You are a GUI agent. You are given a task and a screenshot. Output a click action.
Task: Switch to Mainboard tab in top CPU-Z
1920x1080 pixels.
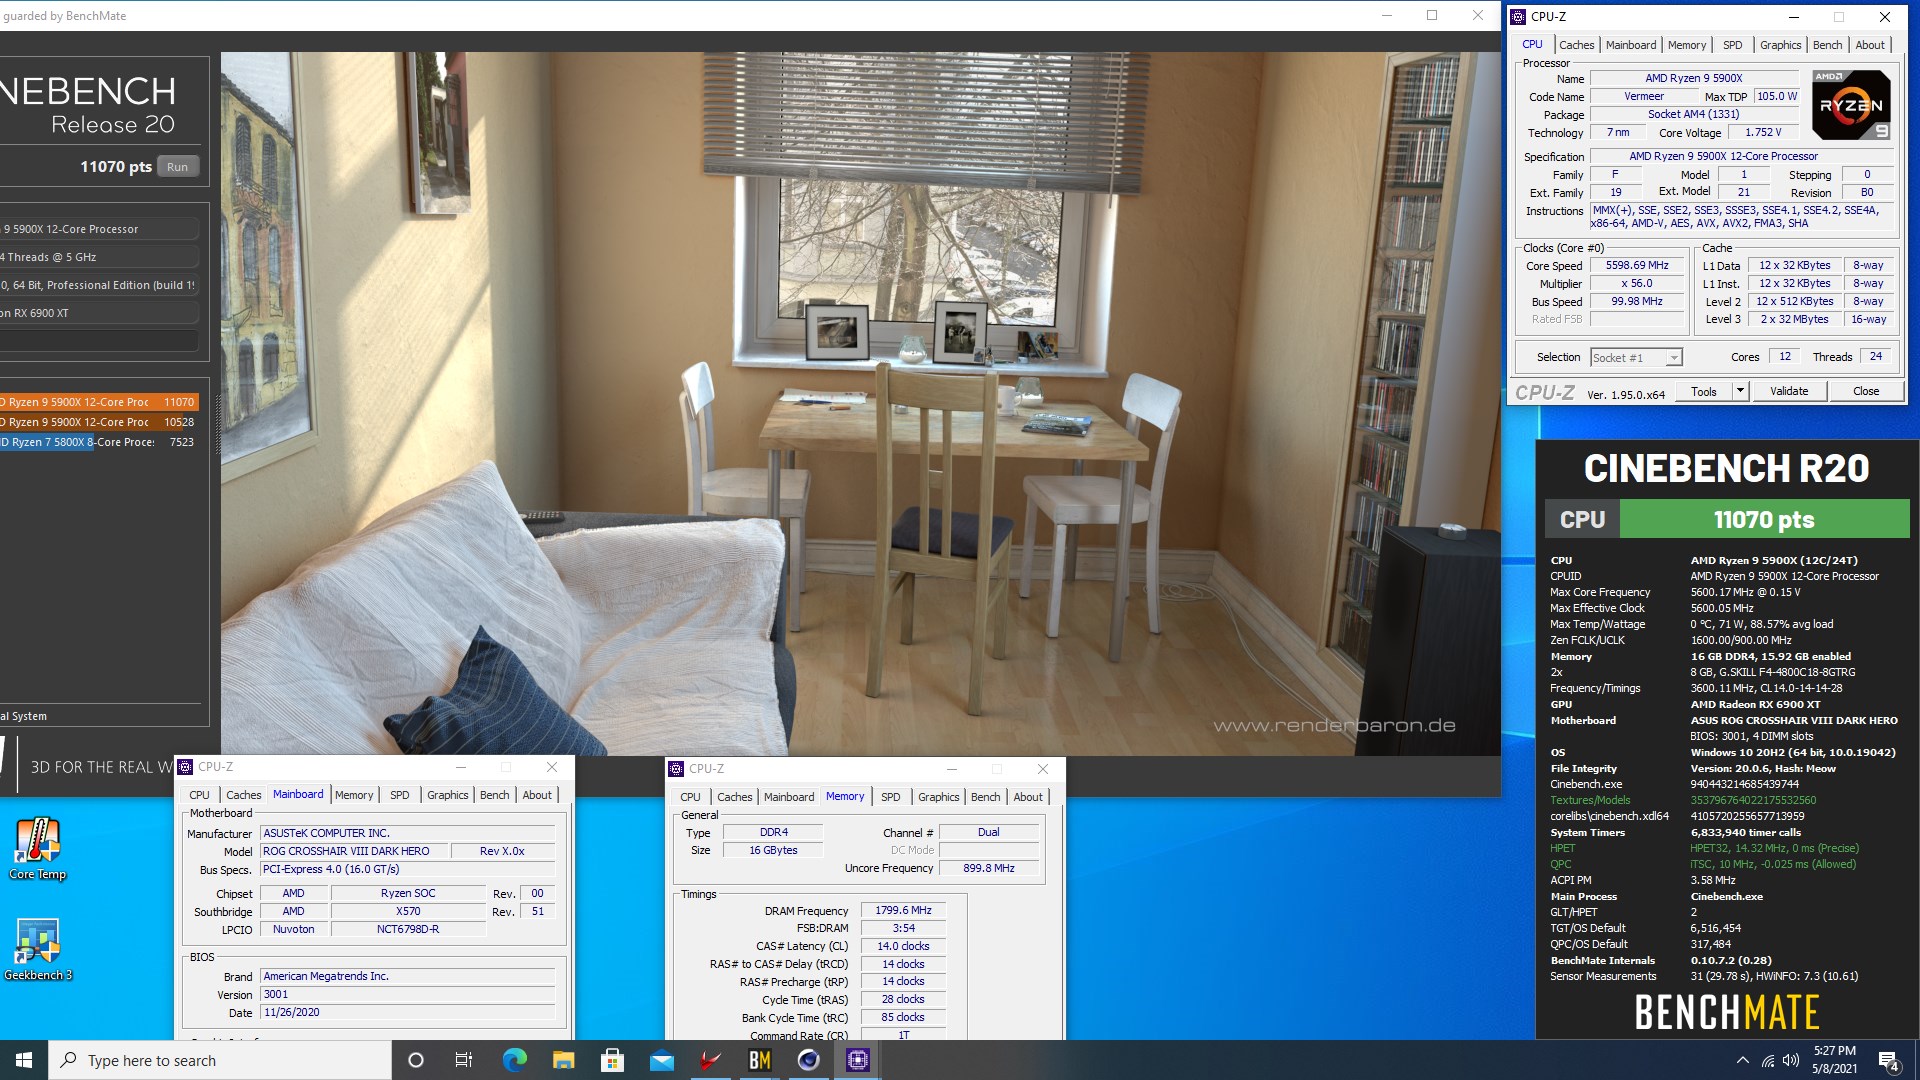click(1631, 45)
